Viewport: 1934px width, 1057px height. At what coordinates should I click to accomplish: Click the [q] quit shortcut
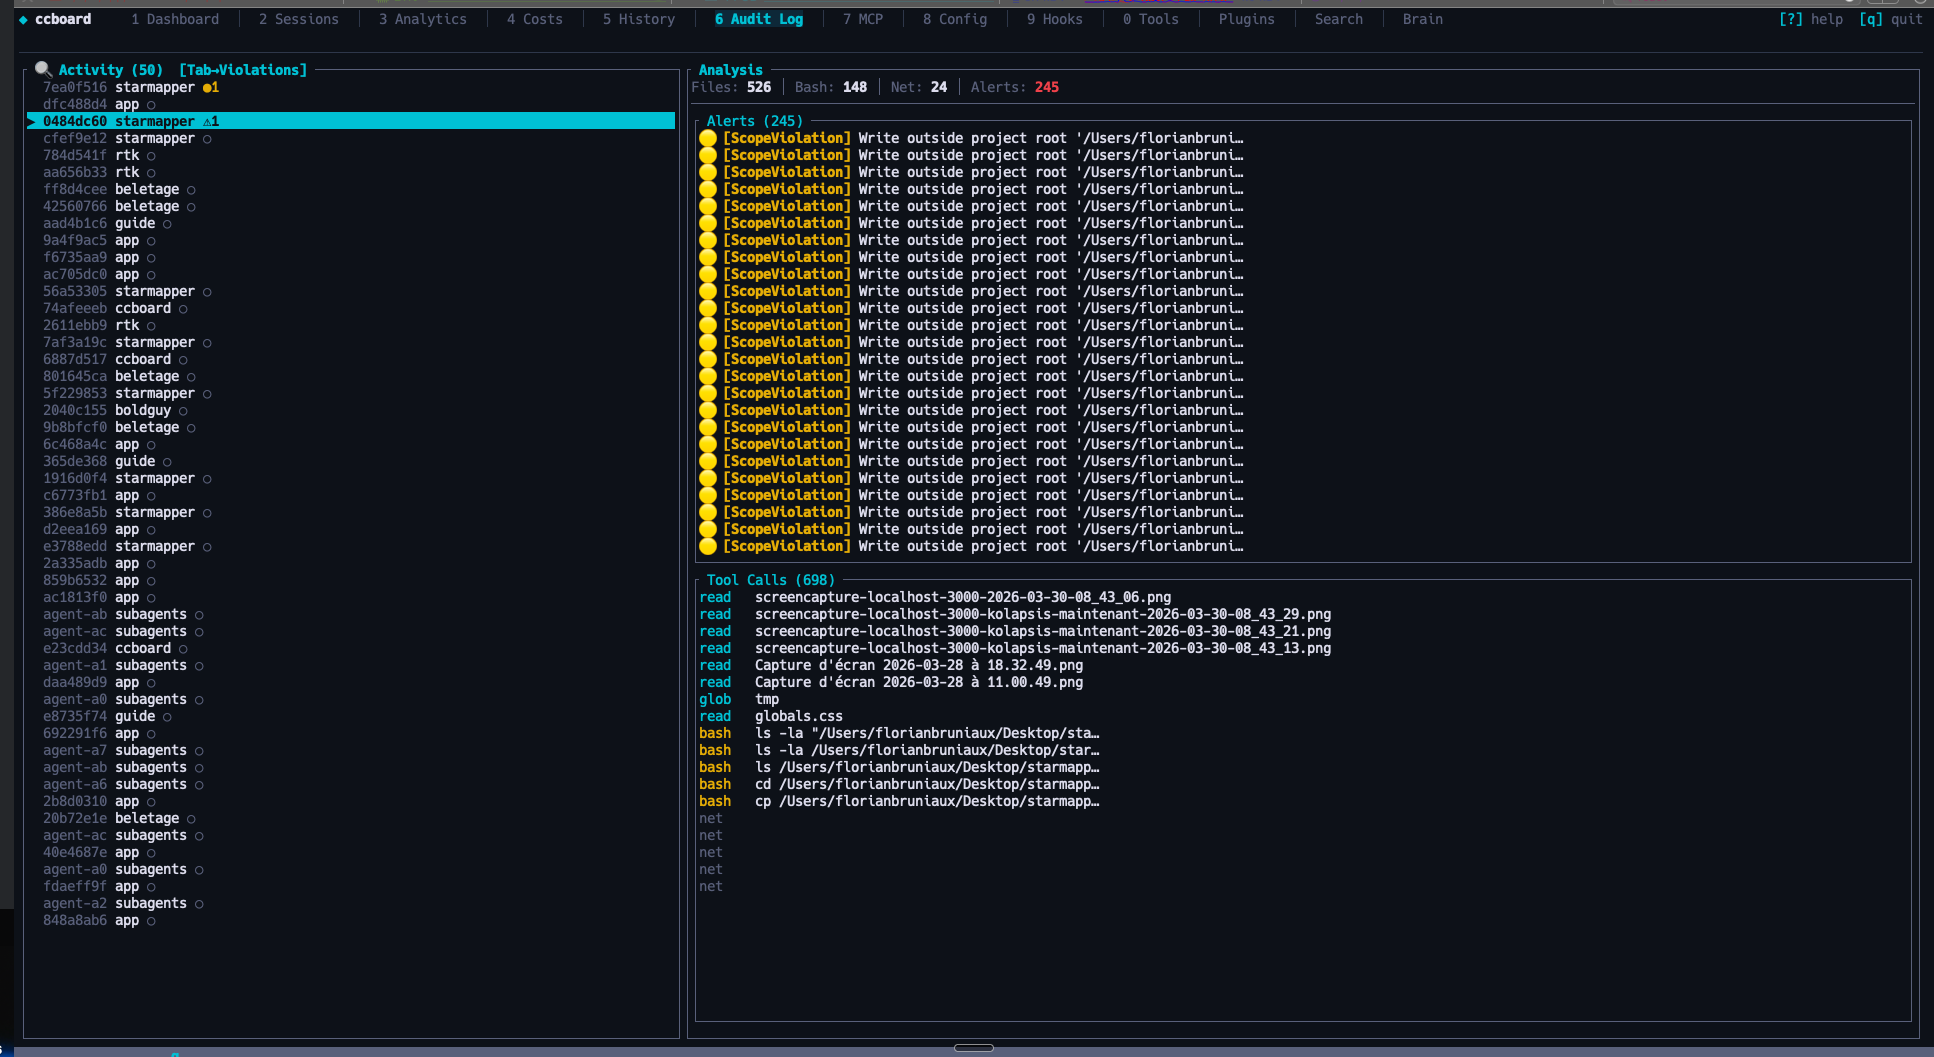(1891, 19)
